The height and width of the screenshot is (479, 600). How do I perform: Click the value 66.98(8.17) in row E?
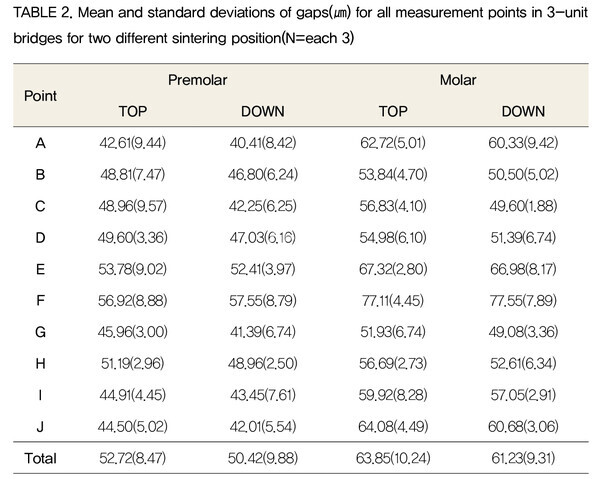coord(523,269)
